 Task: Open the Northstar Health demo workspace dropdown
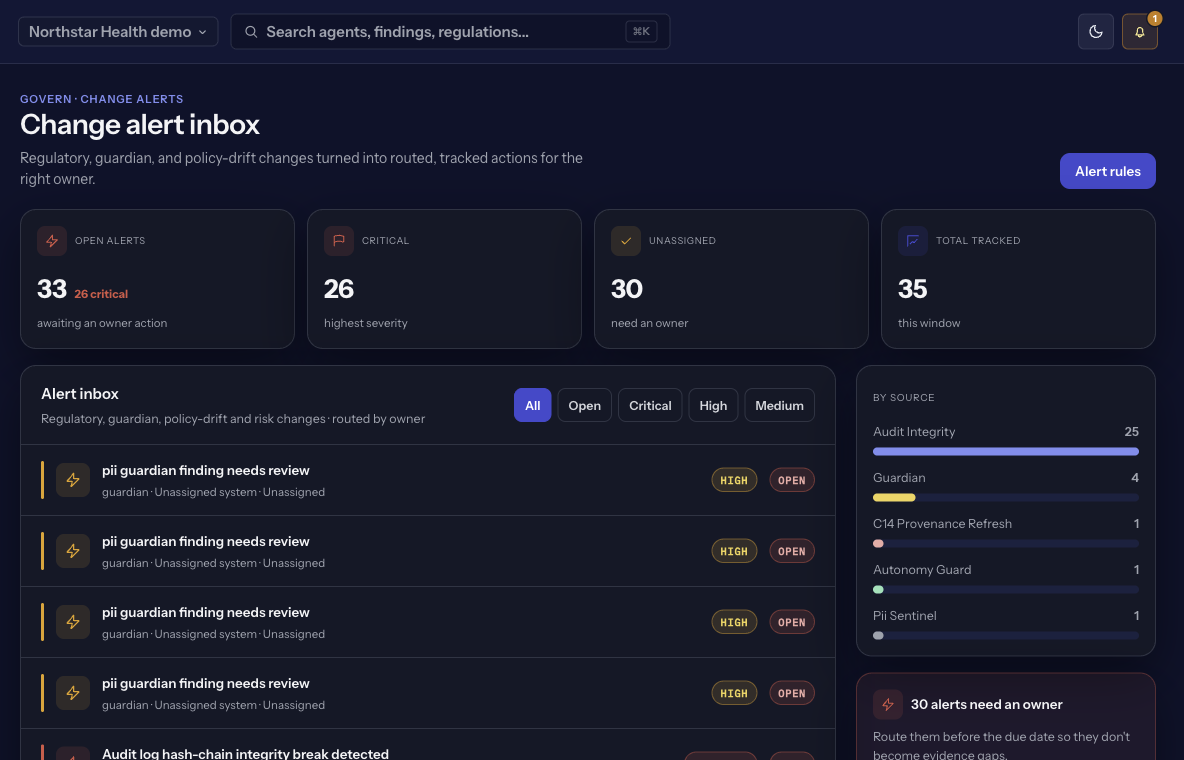118,32
